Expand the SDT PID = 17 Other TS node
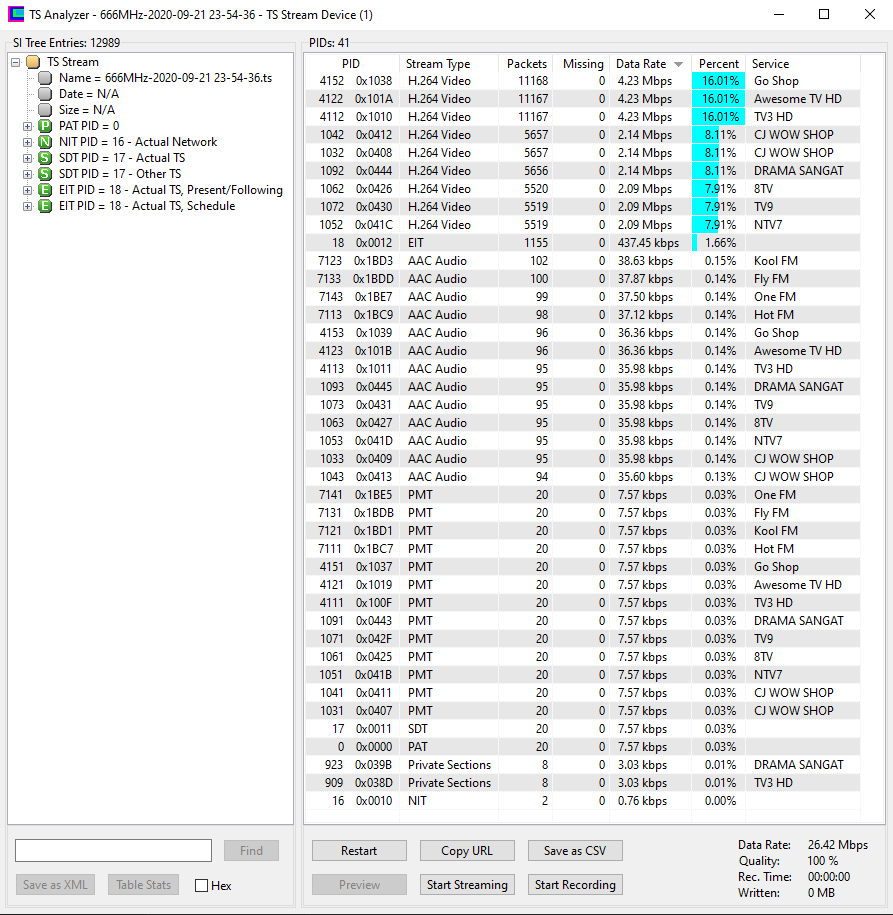This screenshot has height=915, width=893. pyautogui.click(x=28, y=174)
